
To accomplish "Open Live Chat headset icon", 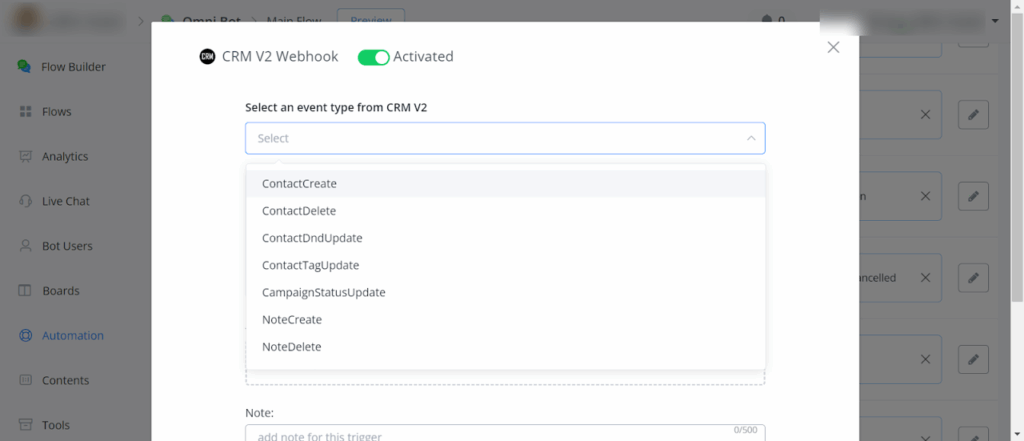I will 24,201.
